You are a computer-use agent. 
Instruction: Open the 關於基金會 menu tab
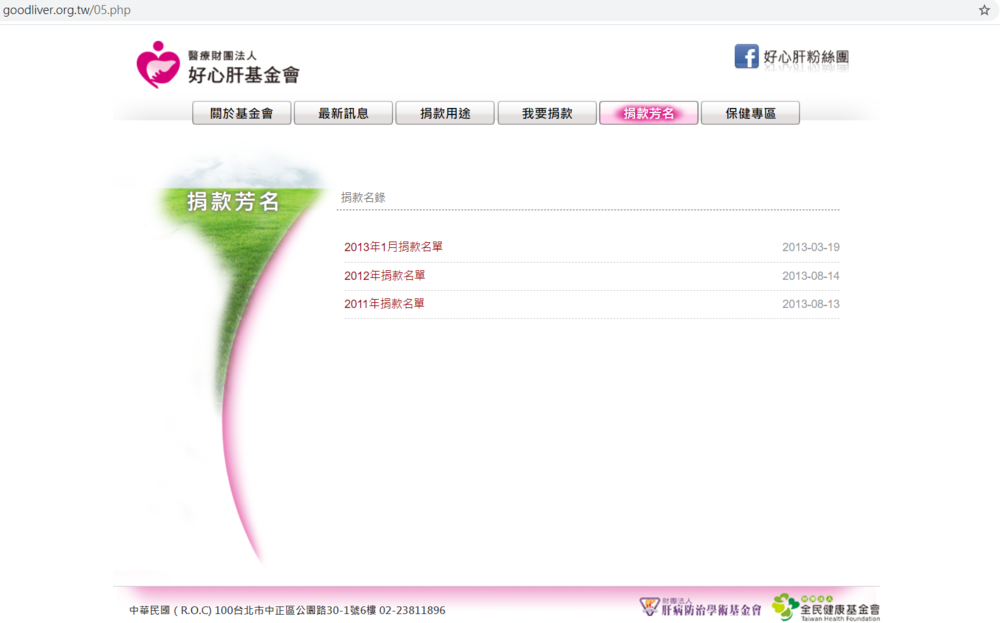(x=242, y=113)
